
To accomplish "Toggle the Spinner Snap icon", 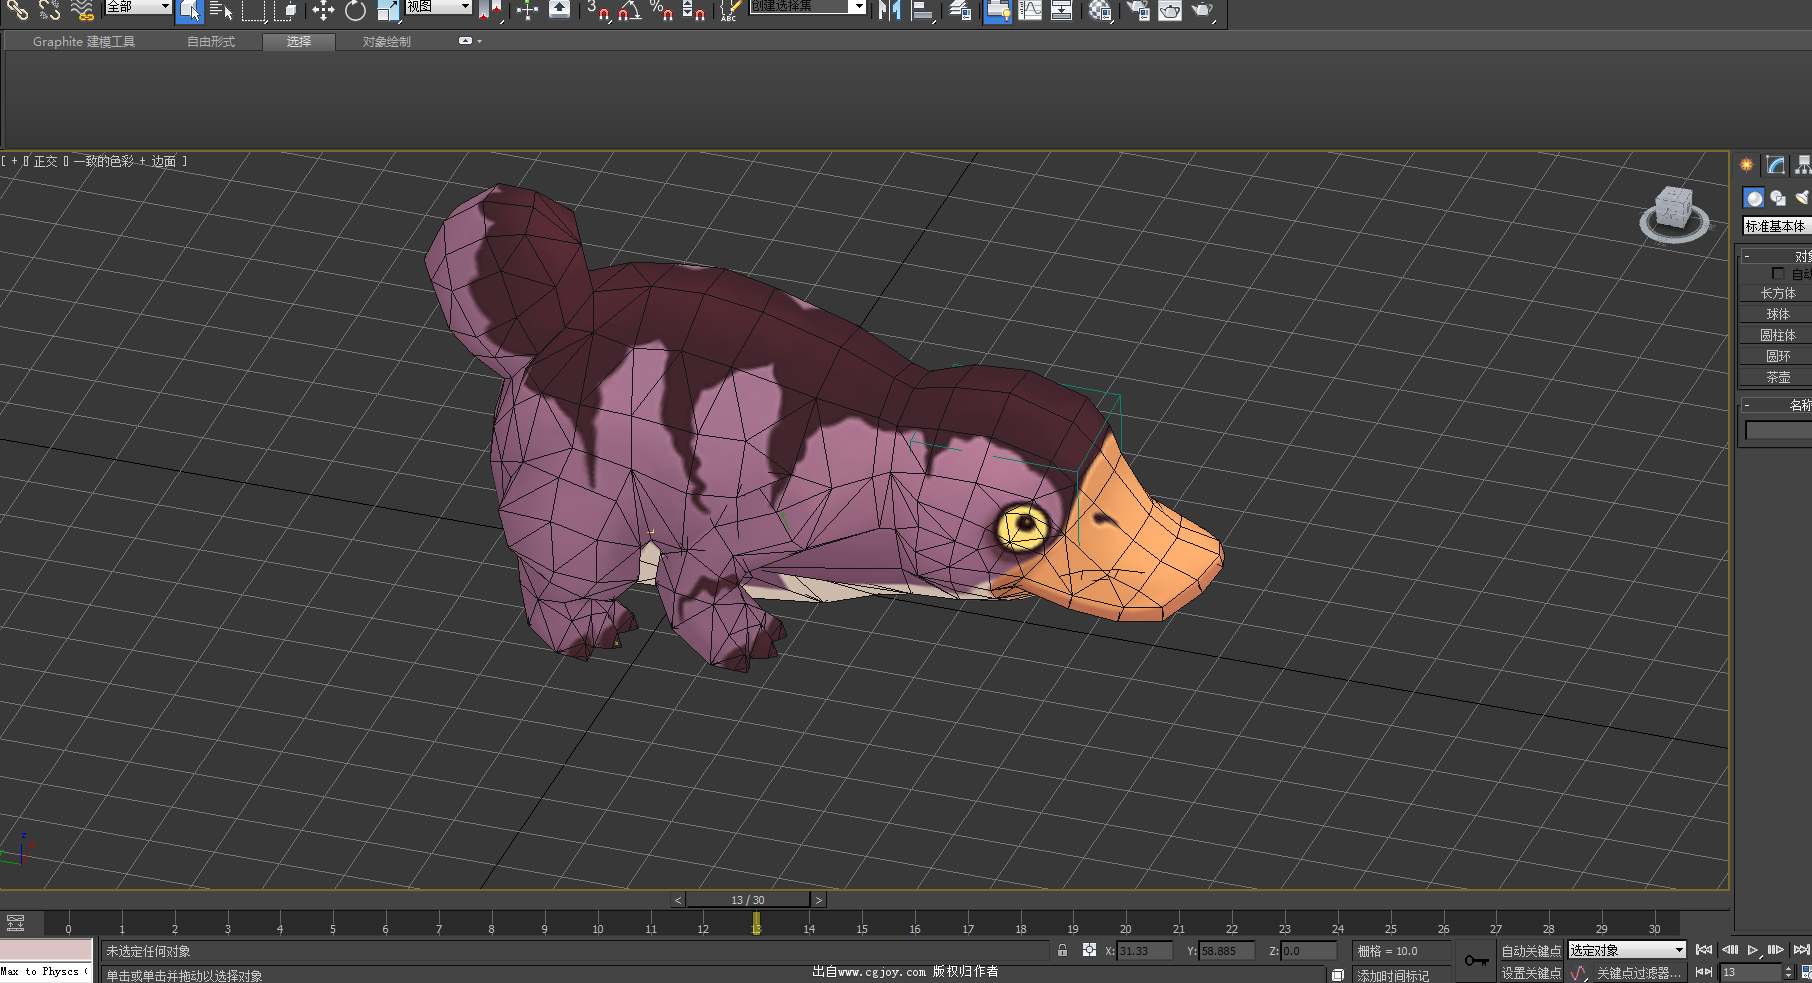I will (693, 10).
